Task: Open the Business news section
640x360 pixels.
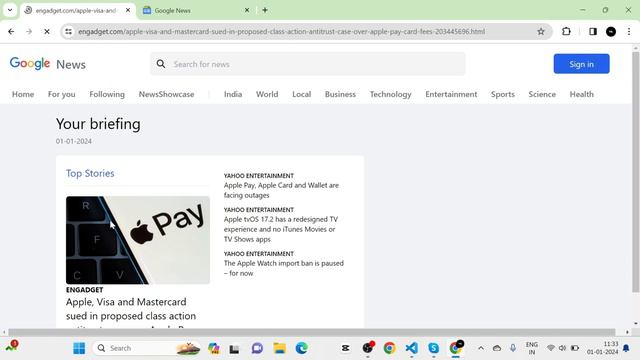Action: pyautogui.click(x=340, y=94)
